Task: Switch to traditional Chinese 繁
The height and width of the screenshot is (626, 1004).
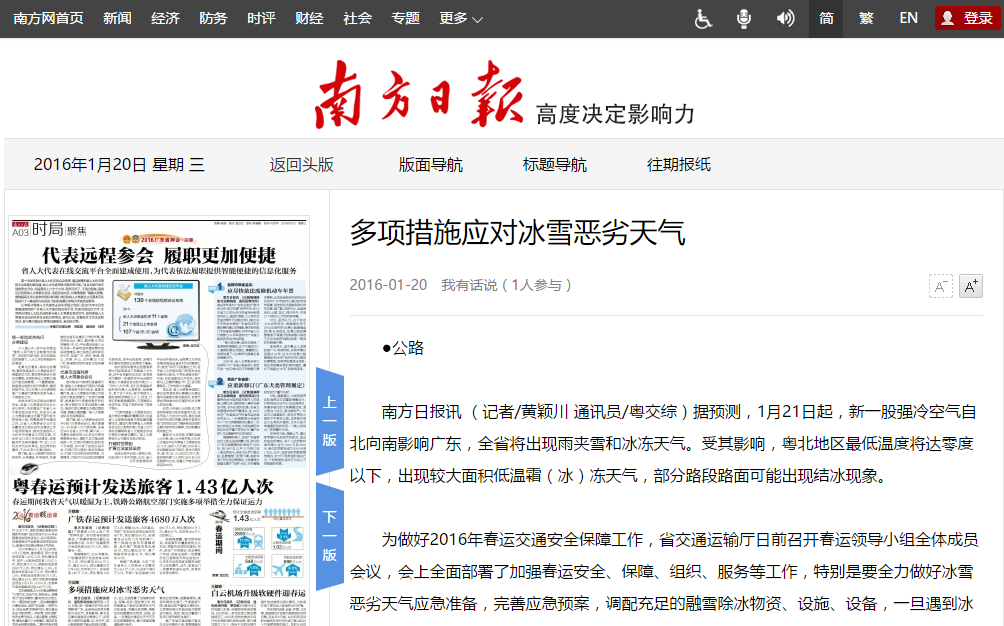Action: click(866, 19)
